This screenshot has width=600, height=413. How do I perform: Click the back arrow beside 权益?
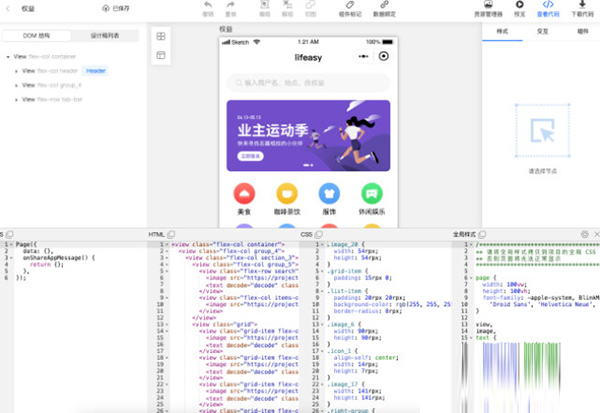click(x=8, y=7)
